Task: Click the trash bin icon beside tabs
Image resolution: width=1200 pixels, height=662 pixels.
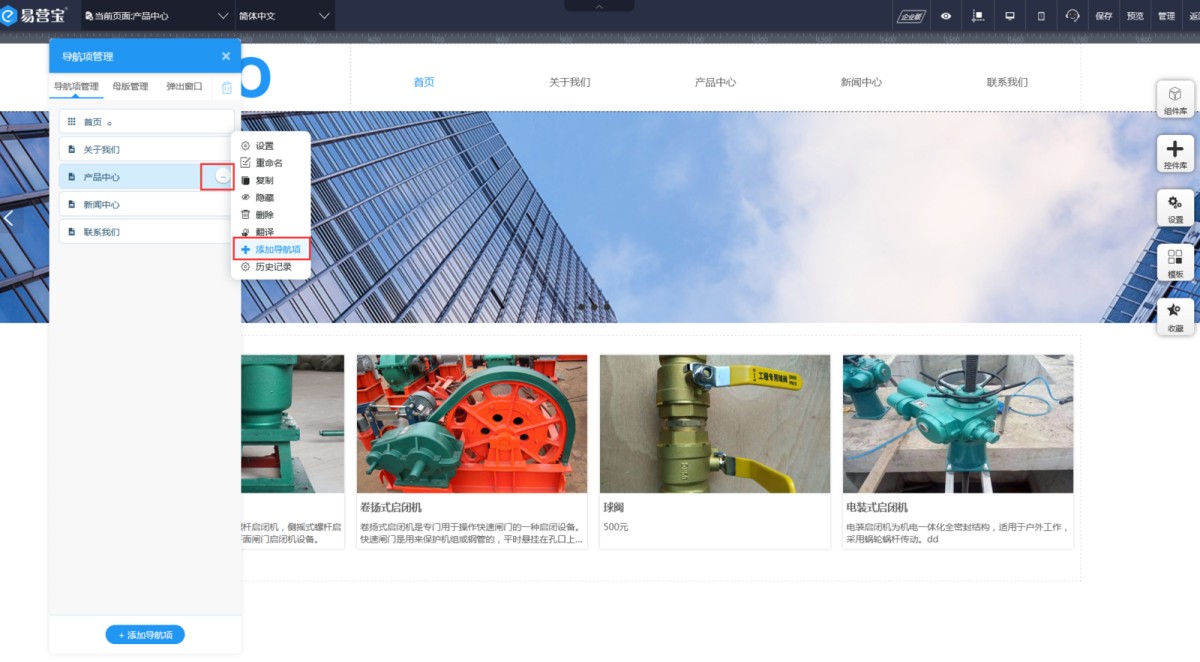Action: (x=227, y=87)
